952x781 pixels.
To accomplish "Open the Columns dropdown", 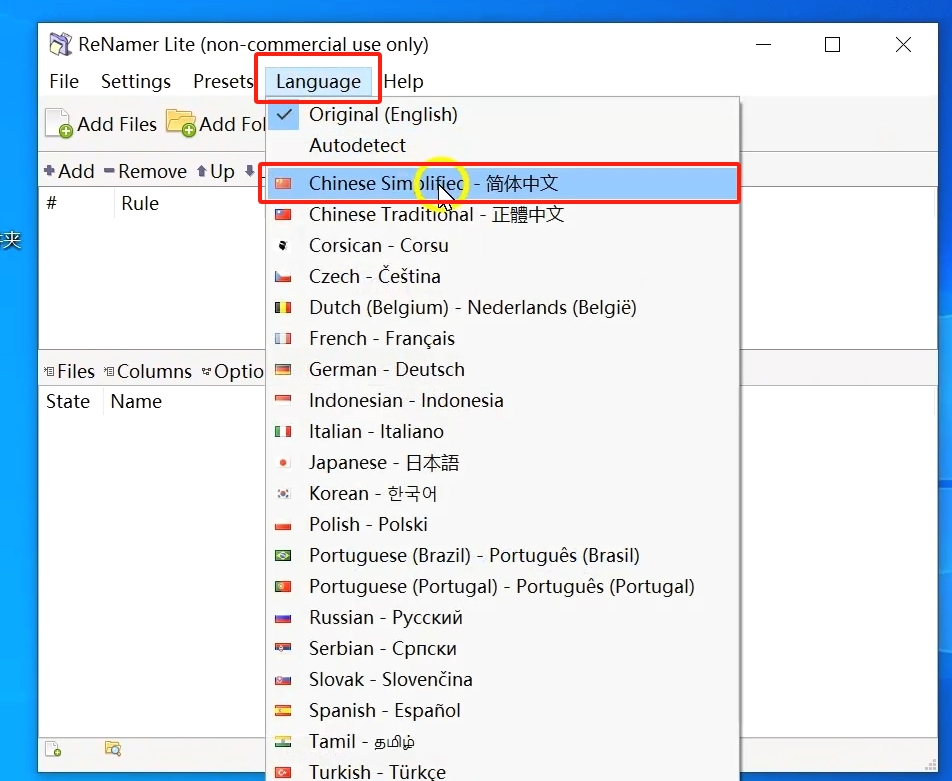I will [148, 371].
